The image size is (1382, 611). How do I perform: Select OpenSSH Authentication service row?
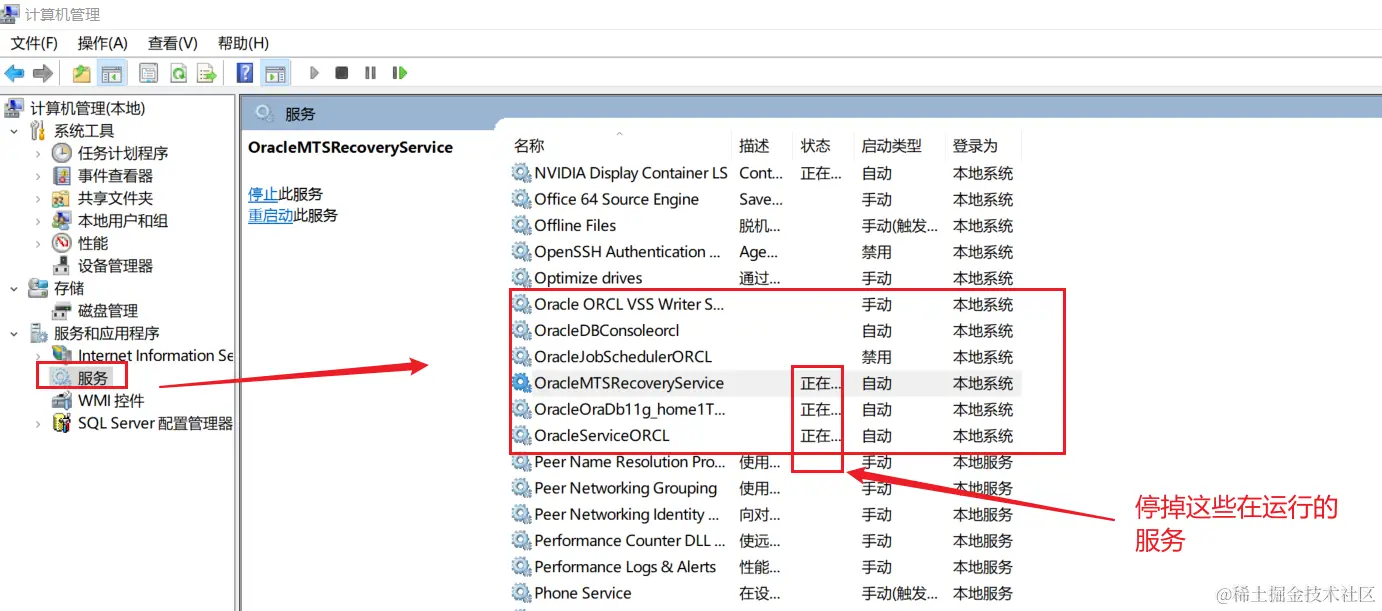(x=627, y=252)
